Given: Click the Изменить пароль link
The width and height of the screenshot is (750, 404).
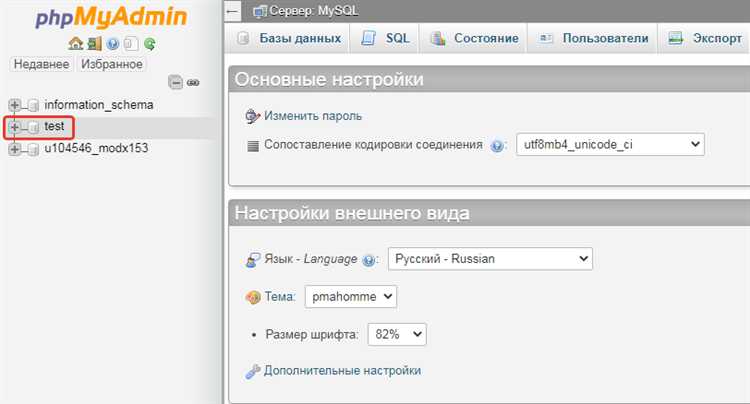Looking at the screenshot, I should [x=312, y=116].
